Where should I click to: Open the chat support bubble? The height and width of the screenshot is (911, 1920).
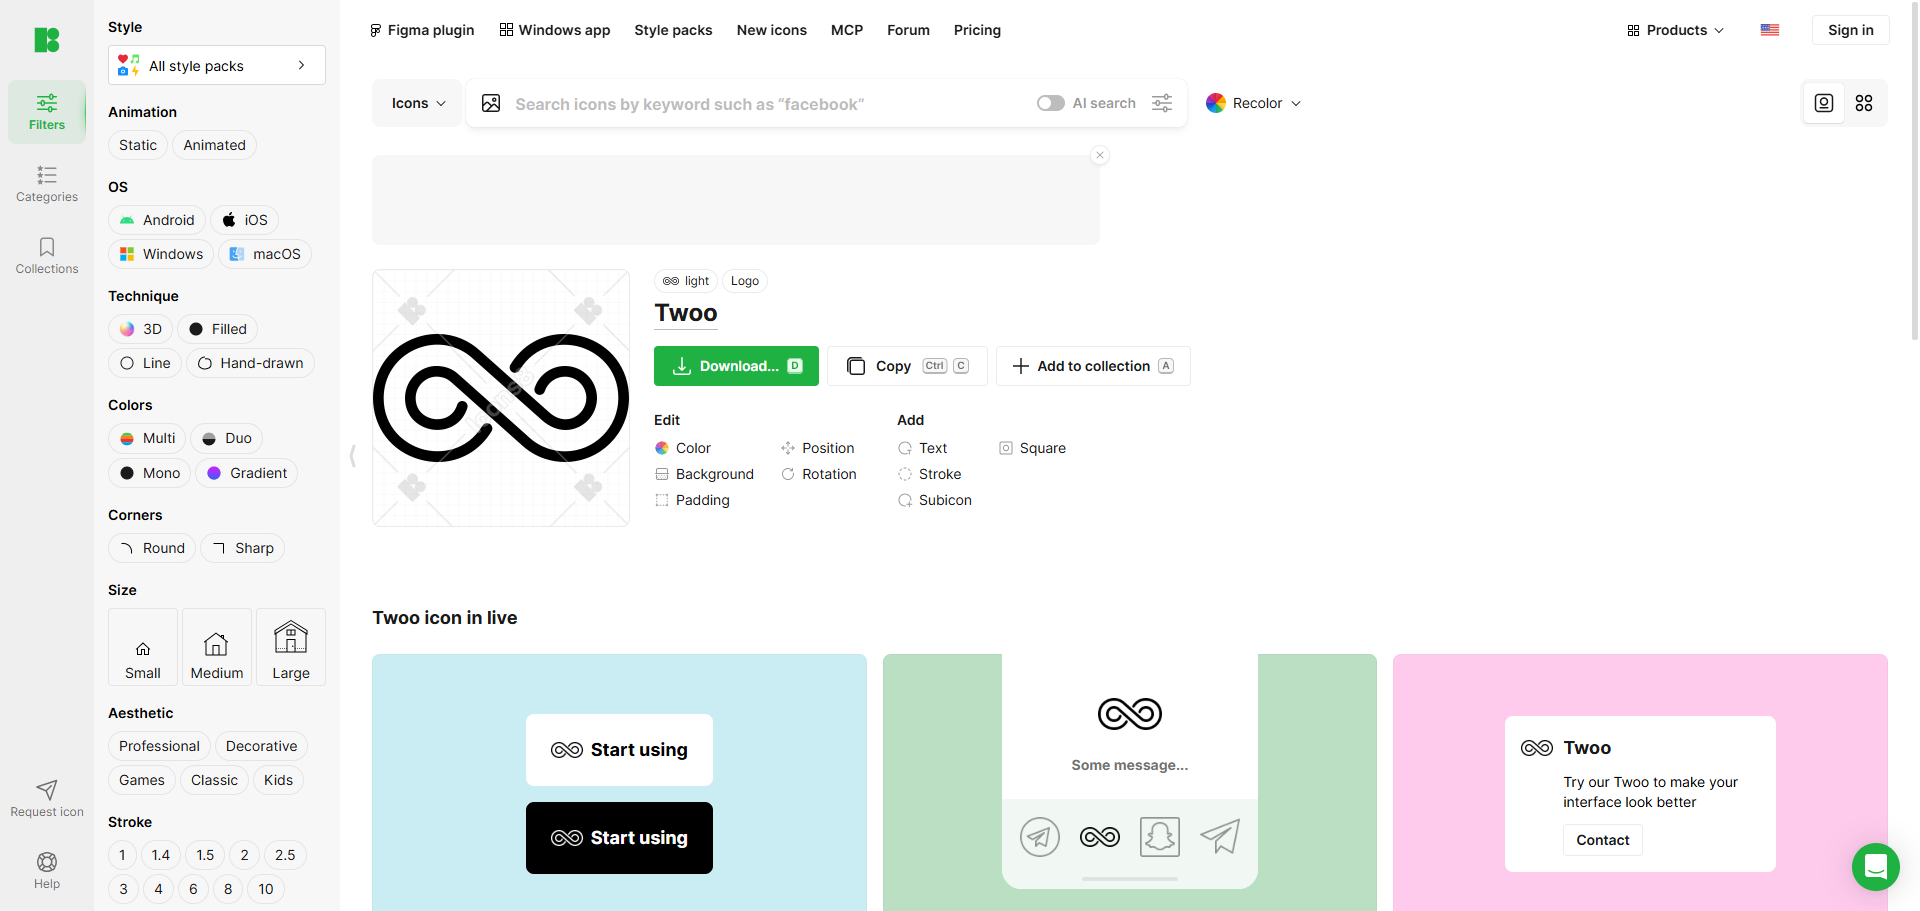pyautogui.click(x=1875, y=867)
